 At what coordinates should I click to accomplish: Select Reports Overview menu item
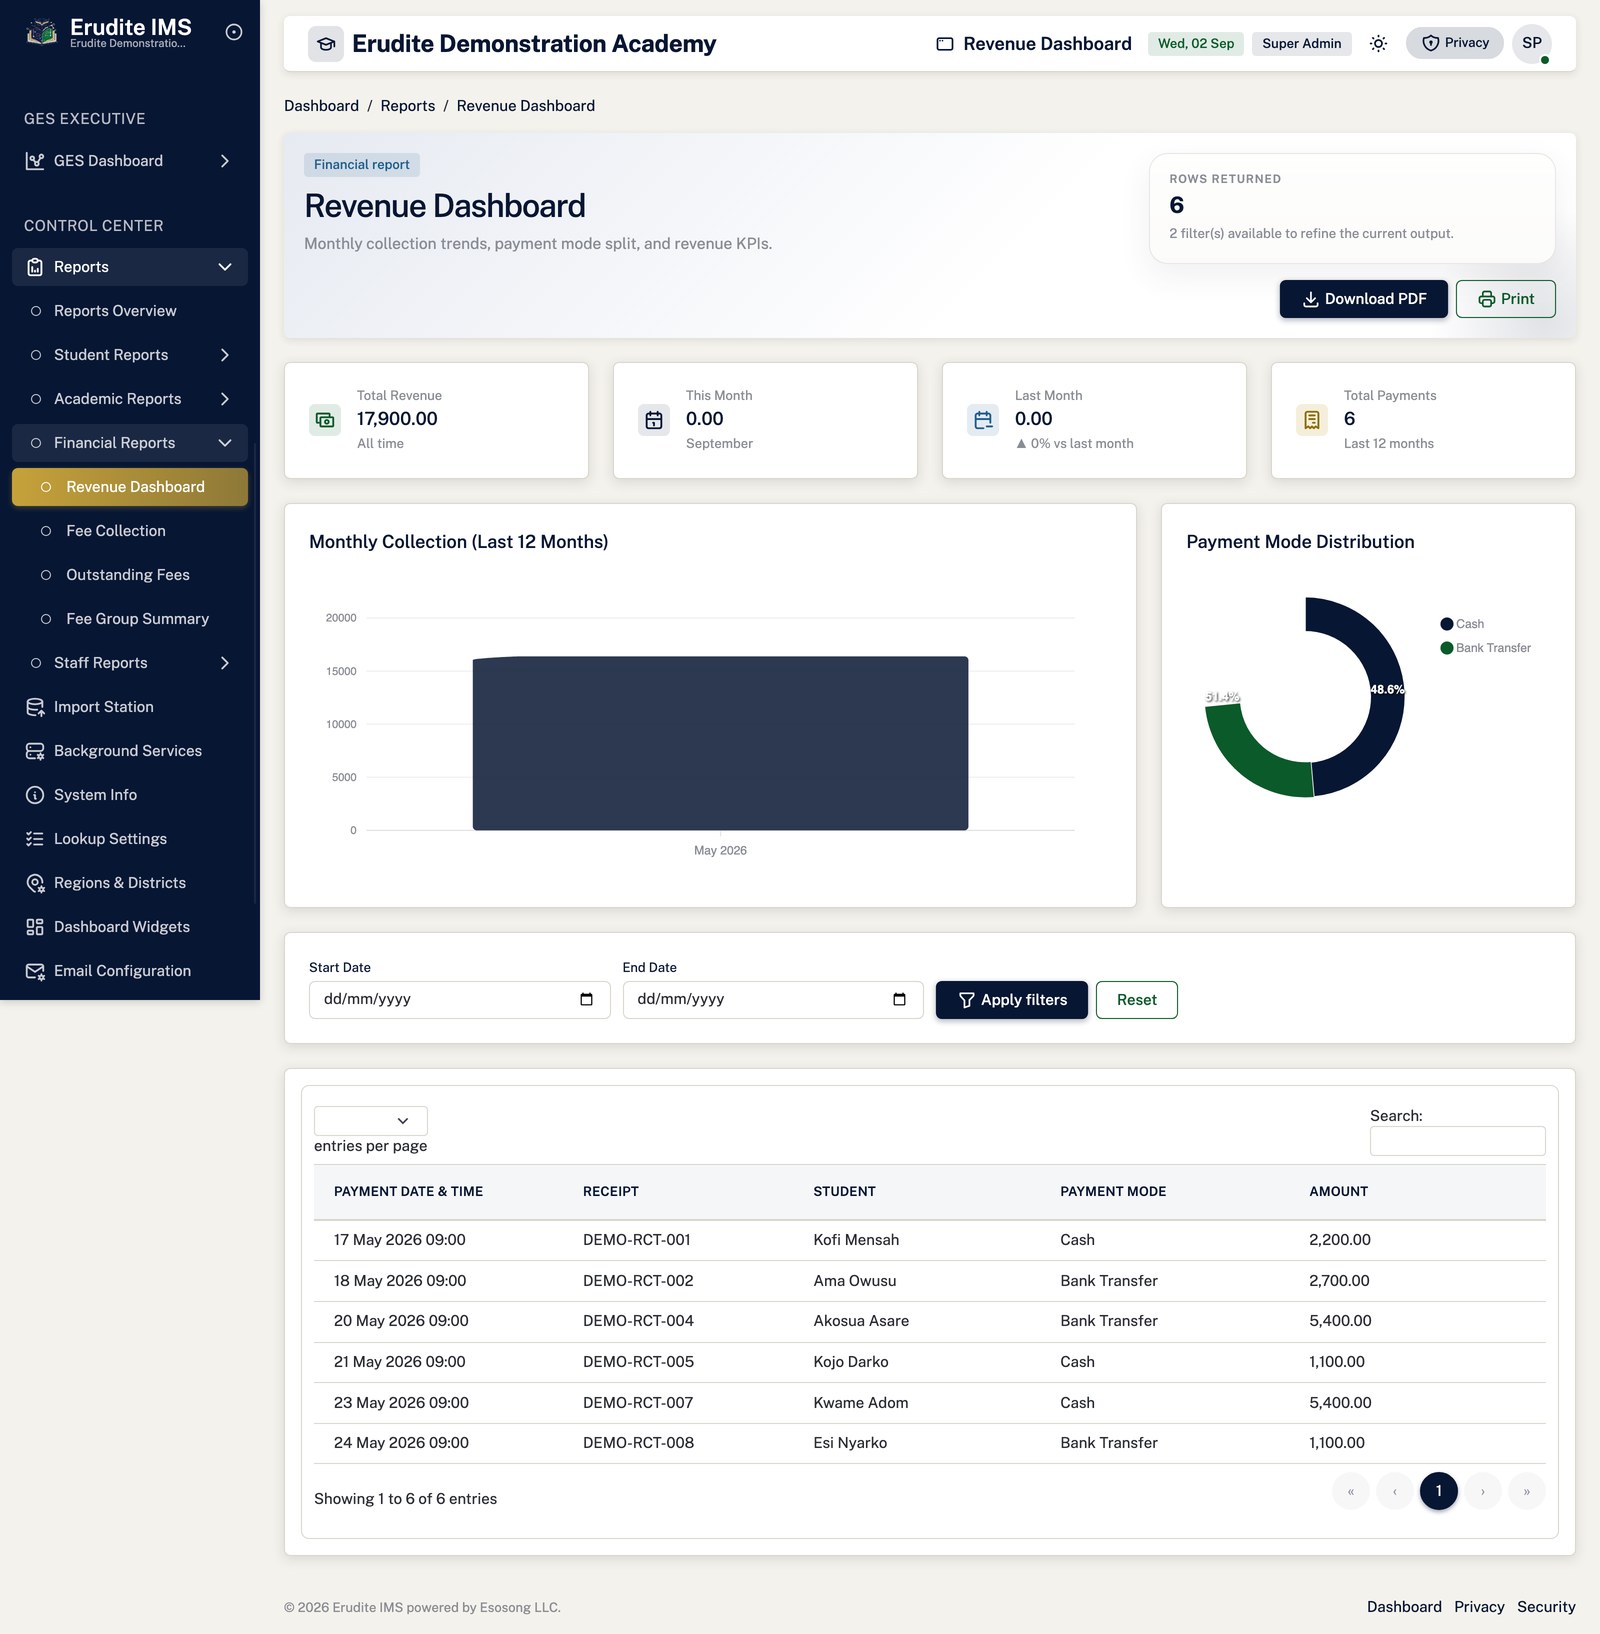(x=130, y=311)
